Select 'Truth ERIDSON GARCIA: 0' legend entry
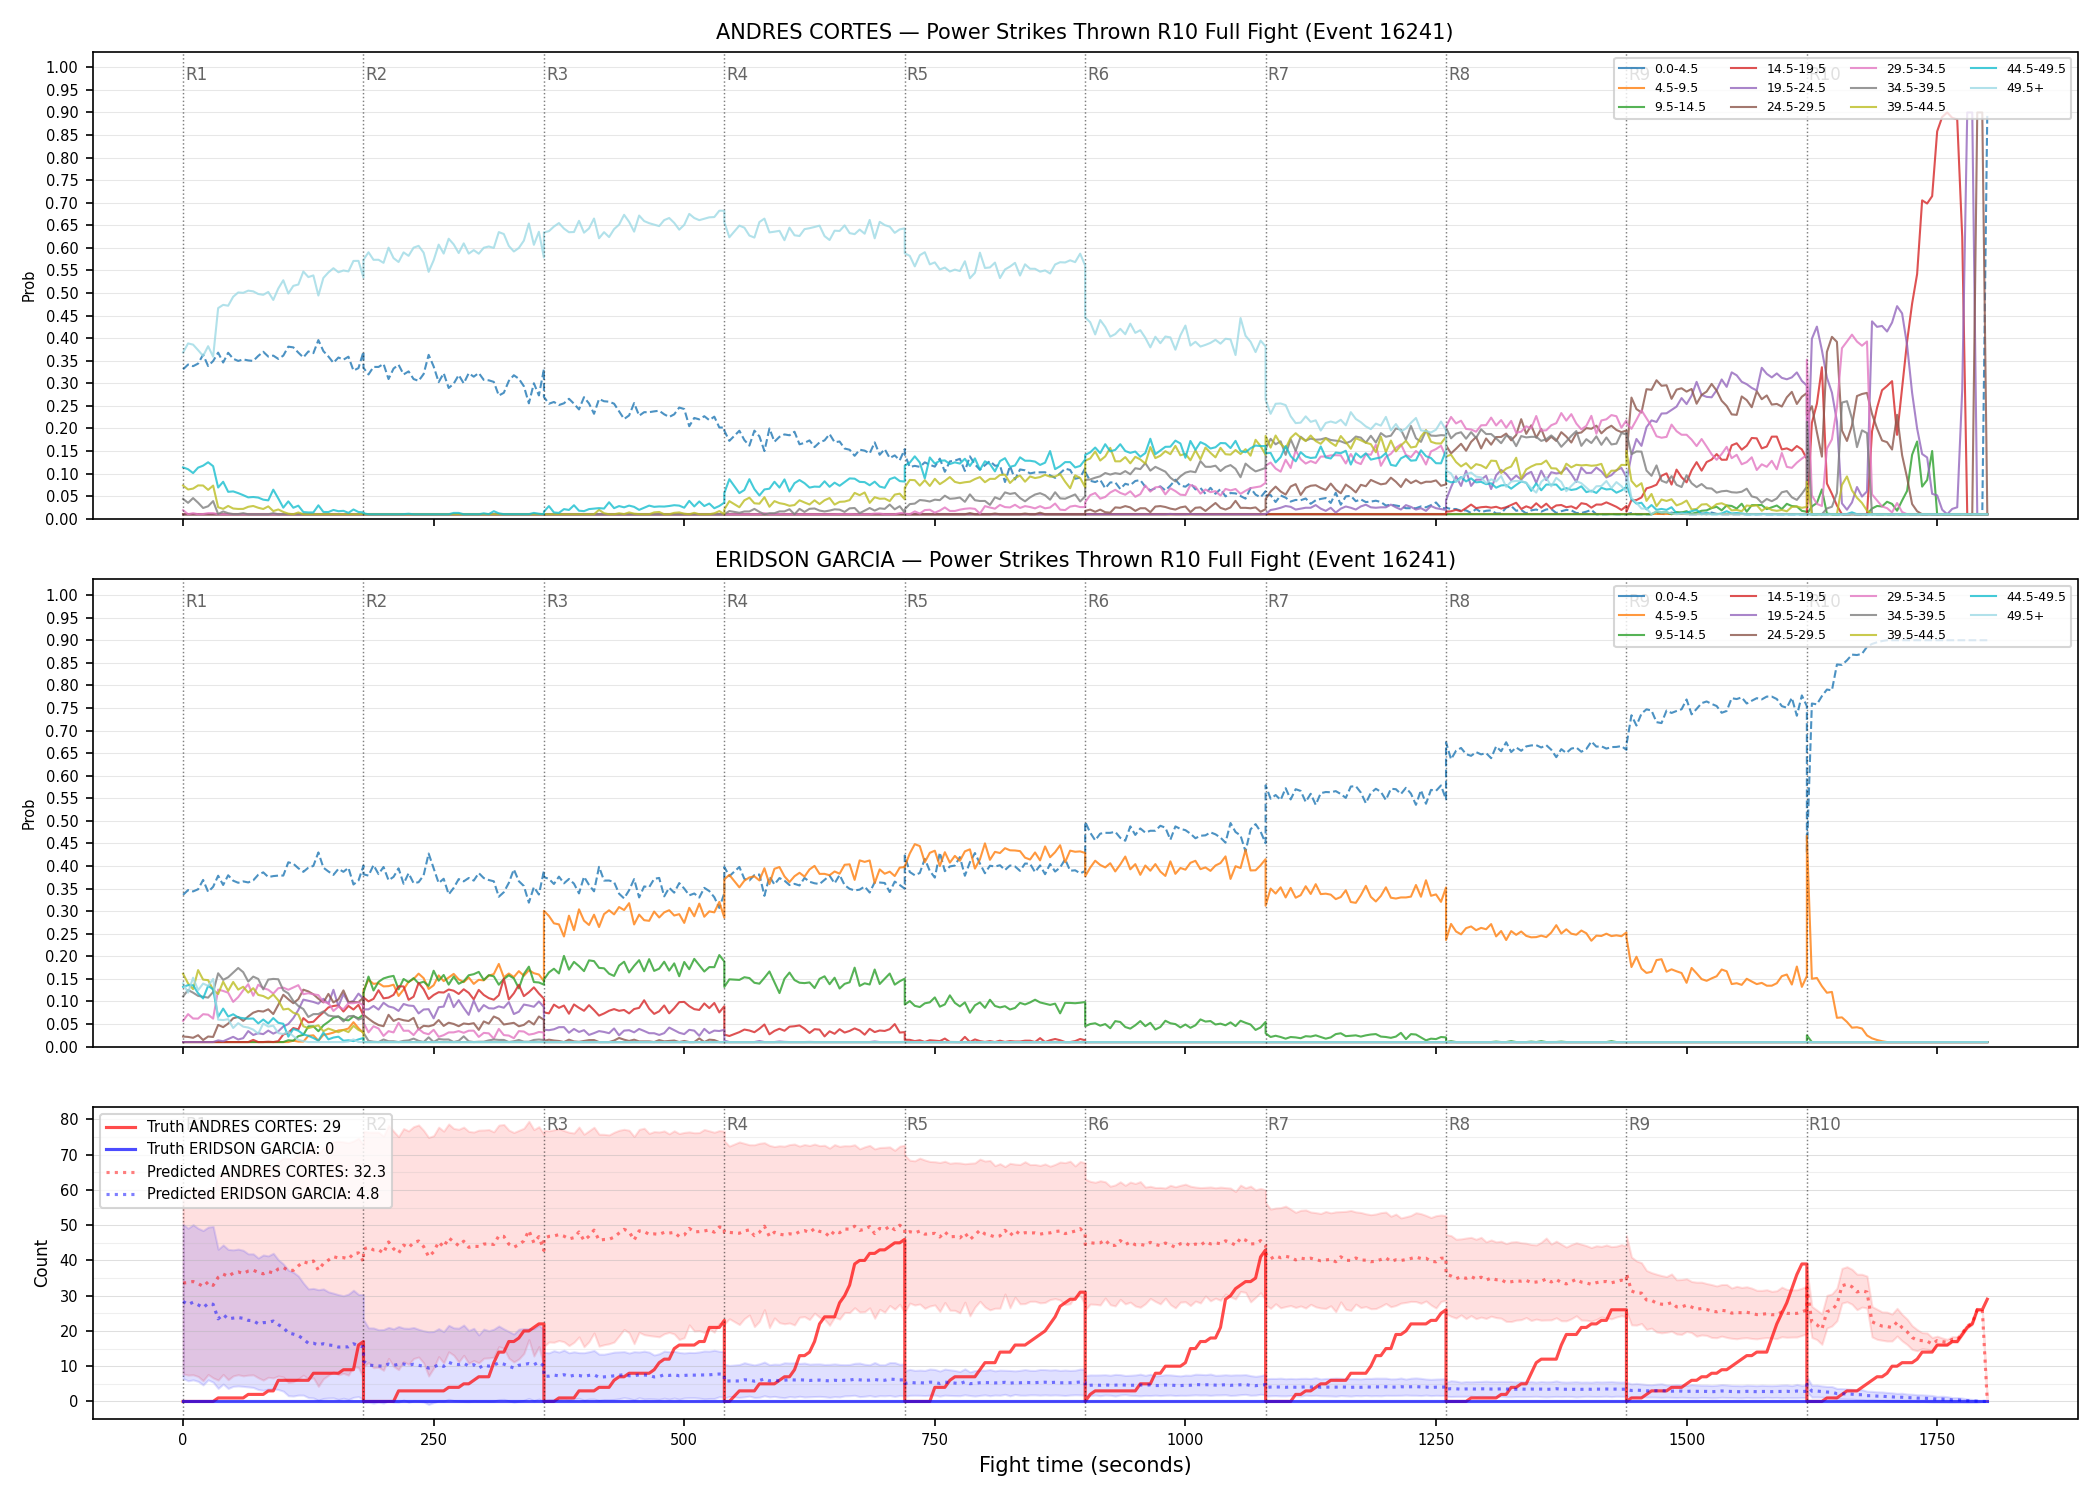Screen dimensions: 2100x1500 coord(240,1149)
